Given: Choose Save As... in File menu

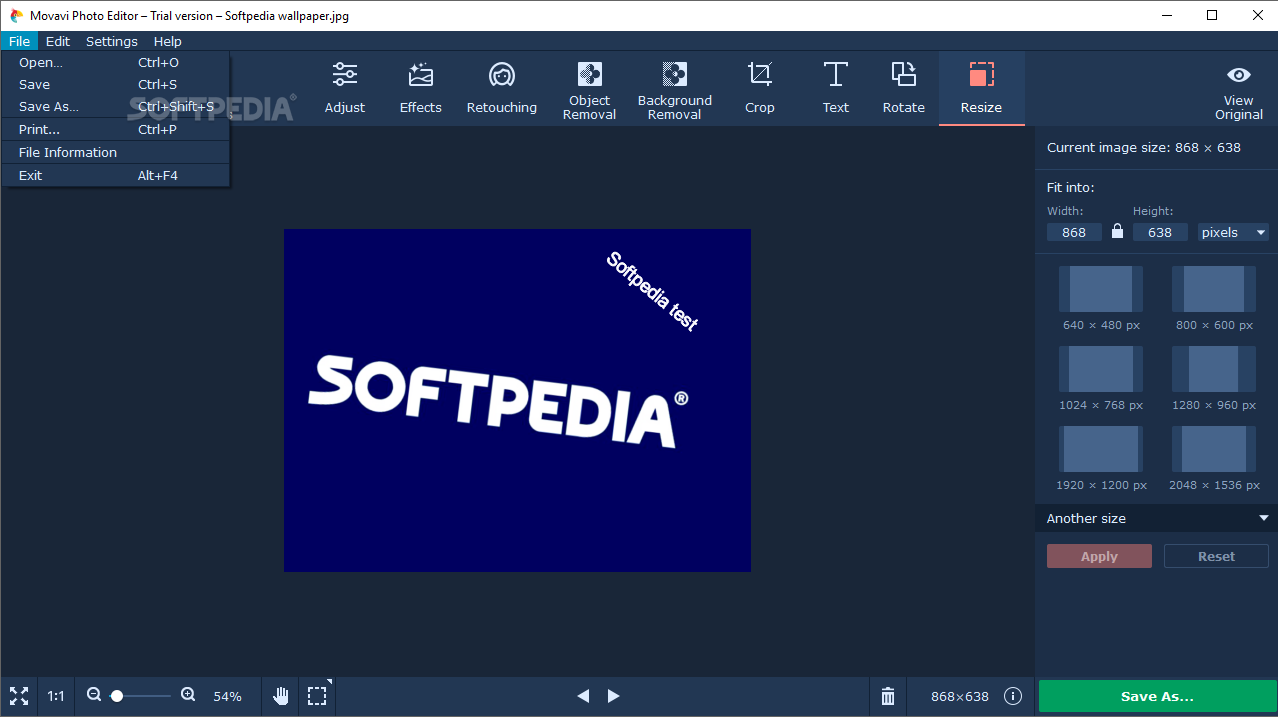Looking at the screenshot, I should click(x=116, y=106).
